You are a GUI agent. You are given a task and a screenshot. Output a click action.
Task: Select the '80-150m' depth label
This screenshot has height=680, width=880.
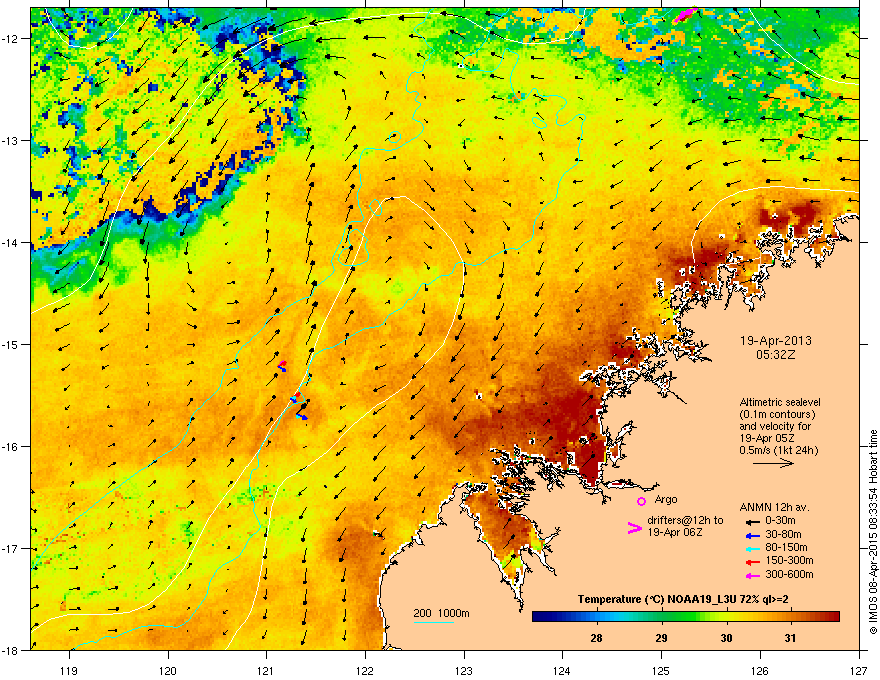pos(786,548)
